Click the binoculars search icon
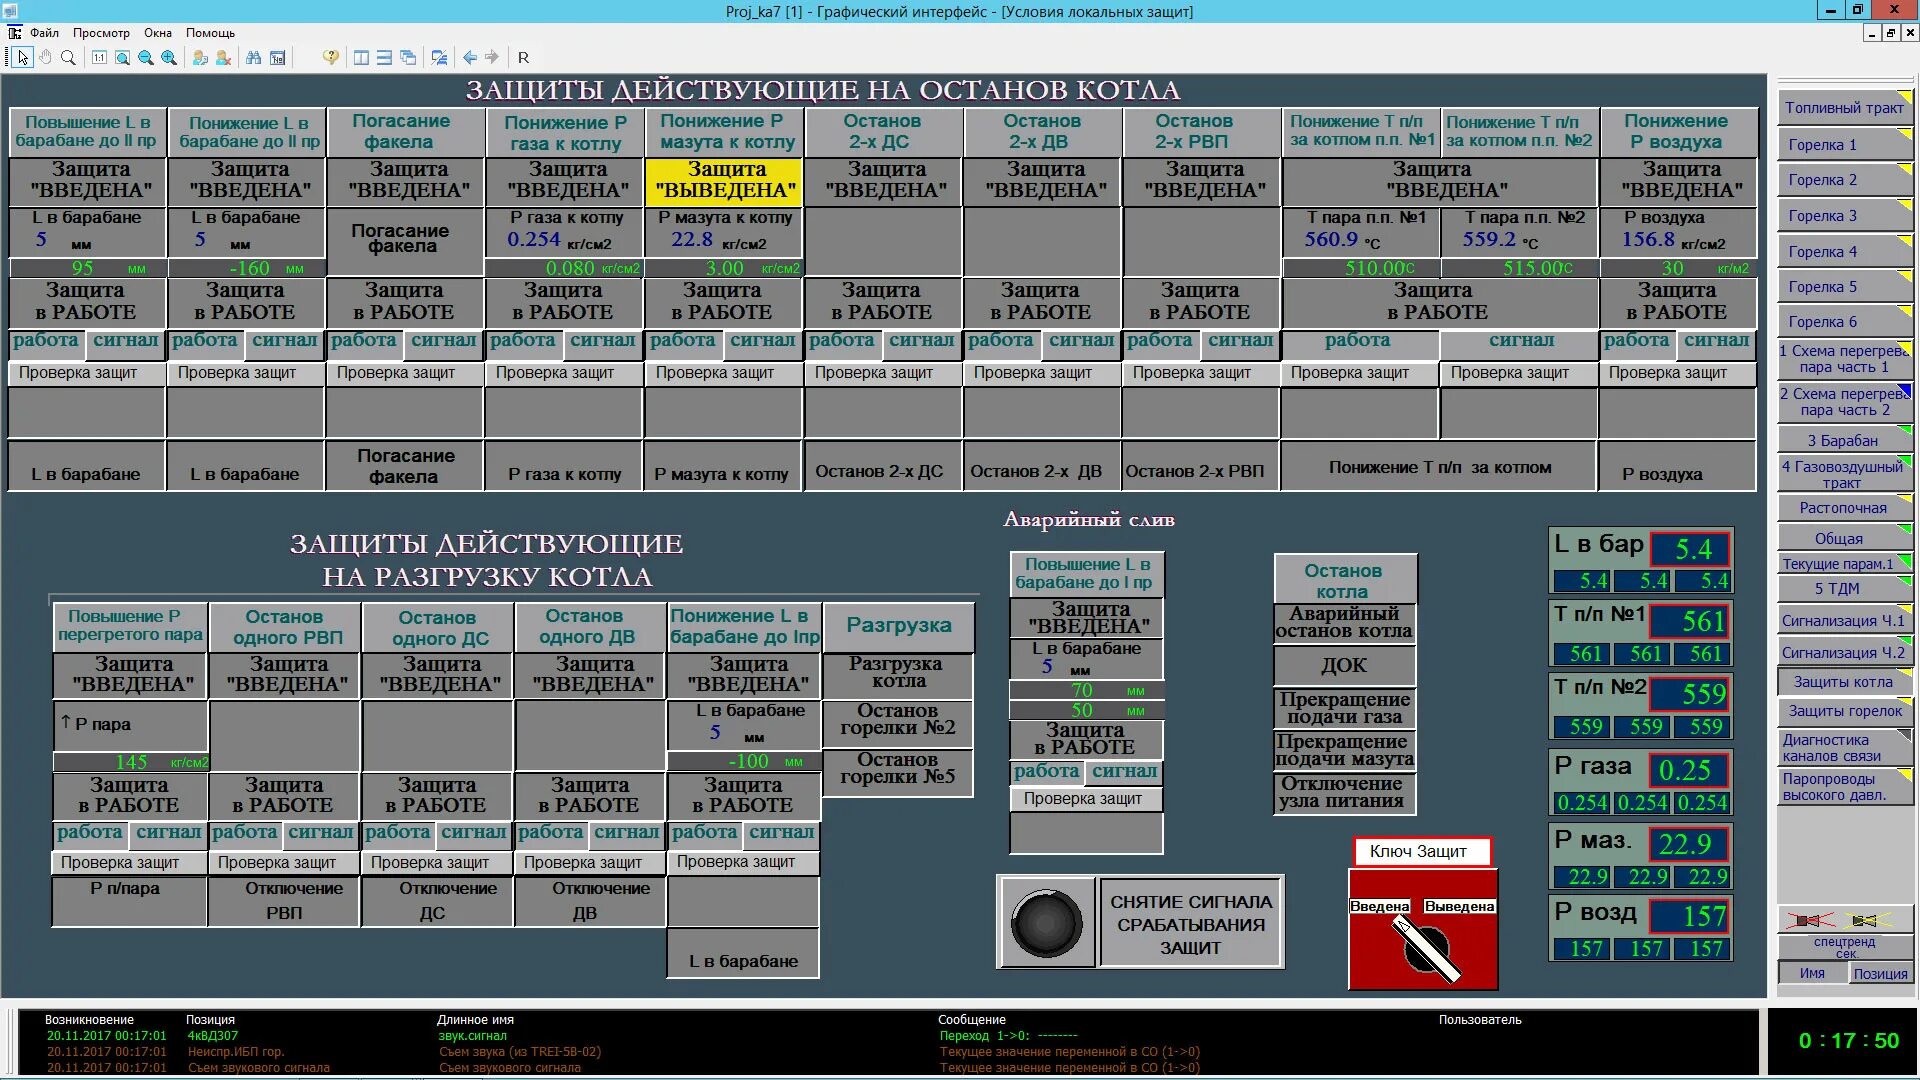Image resolution: width=1920 pixels, height=1080 pixels. 253,57
